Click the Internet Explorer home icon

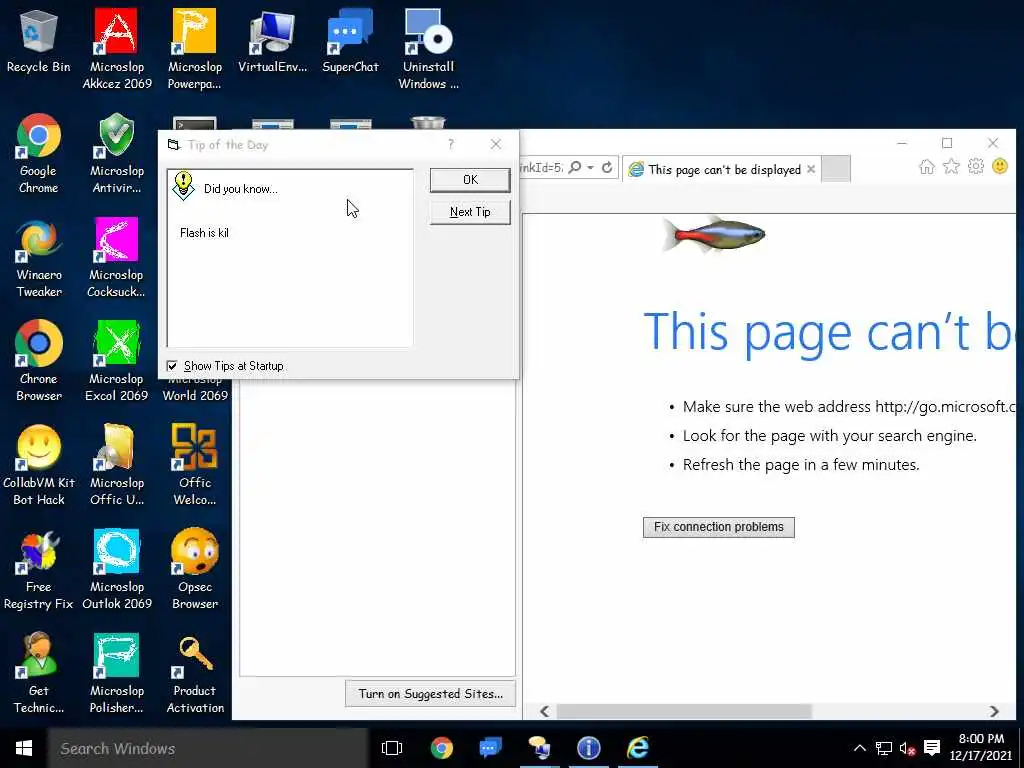click(927, 167)
